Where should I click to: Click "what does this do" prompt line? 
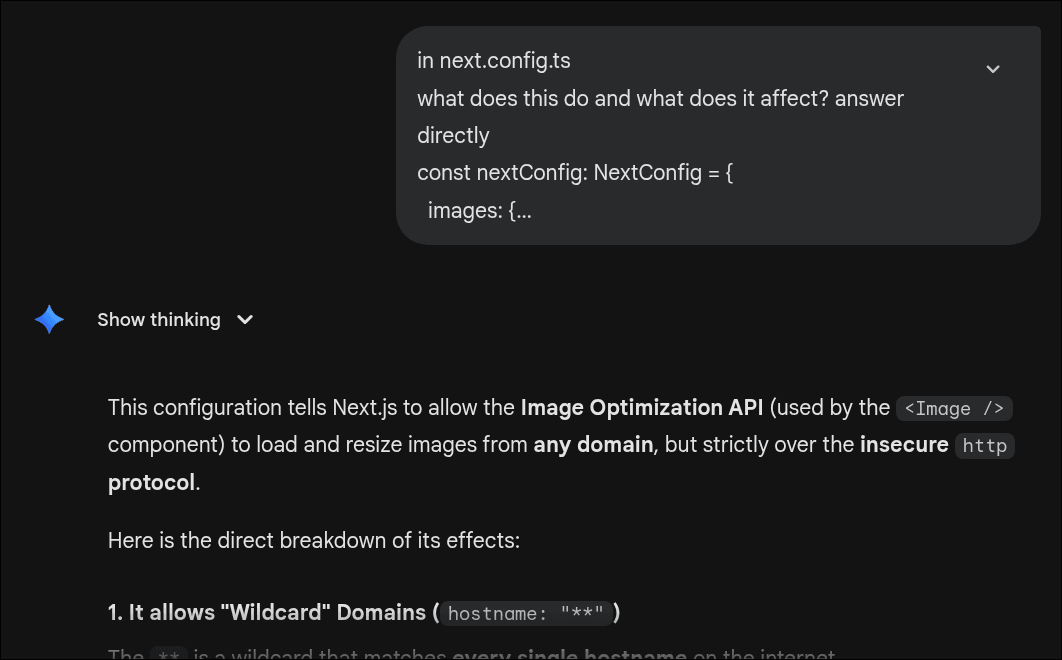click(x=660, y=98)
